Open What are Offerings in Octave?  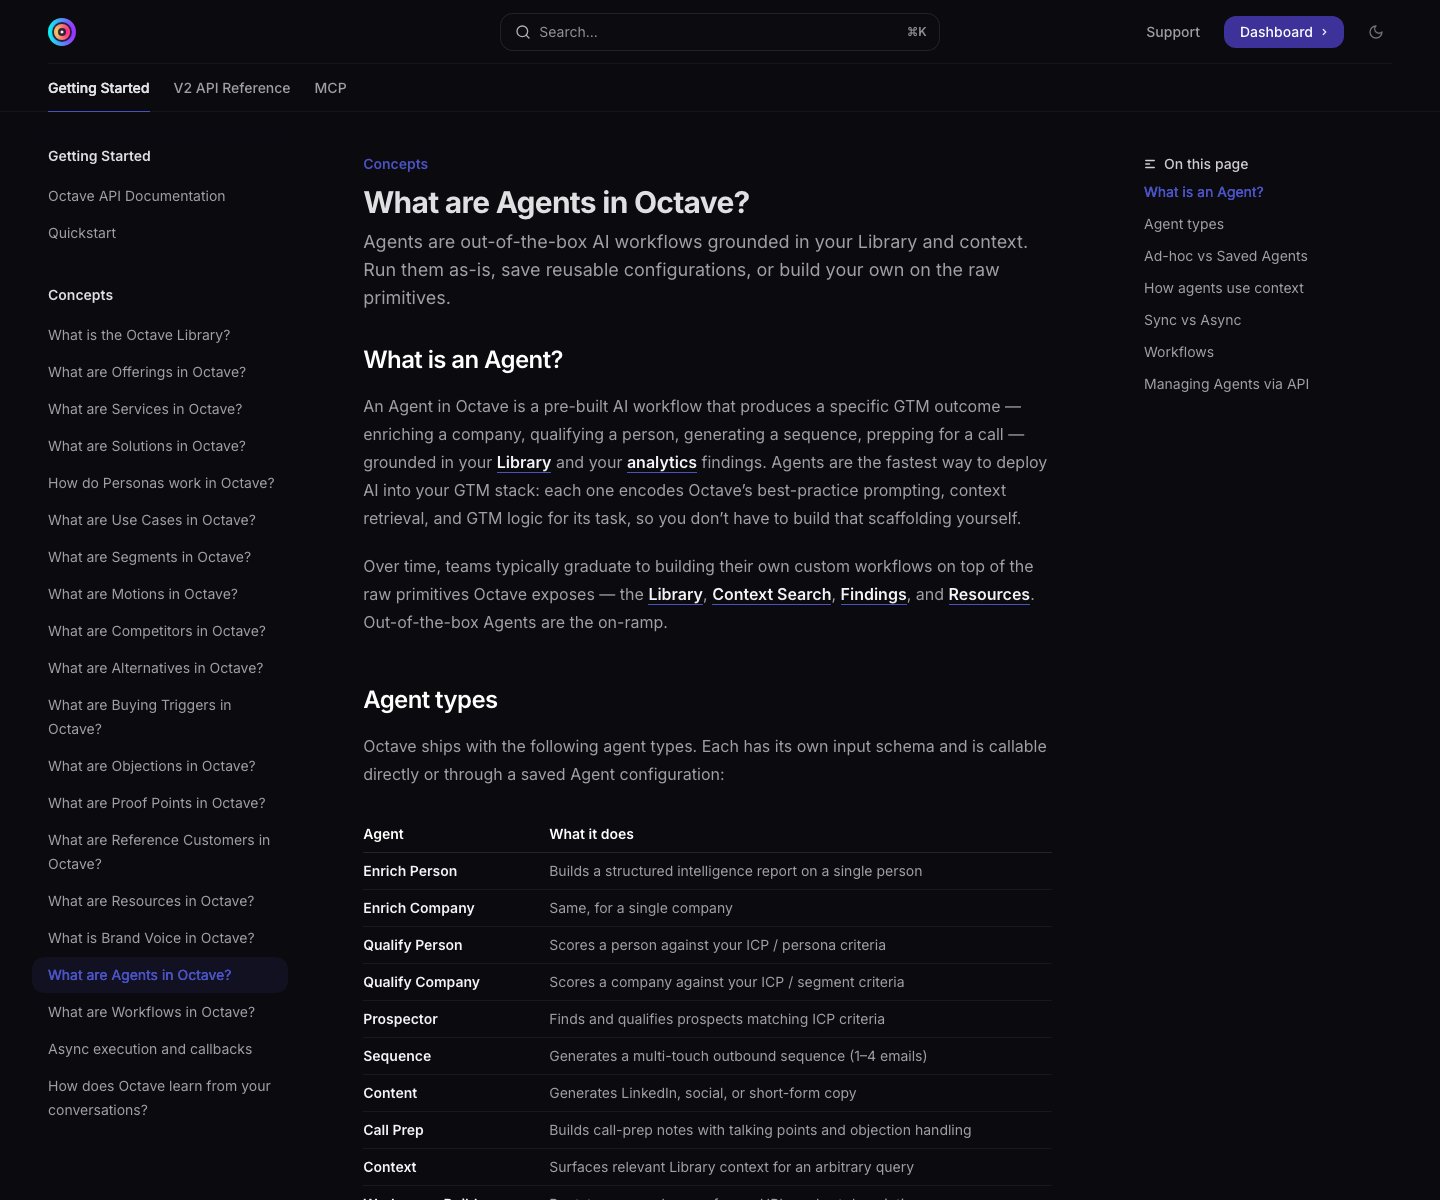click(x=147, y=372)
